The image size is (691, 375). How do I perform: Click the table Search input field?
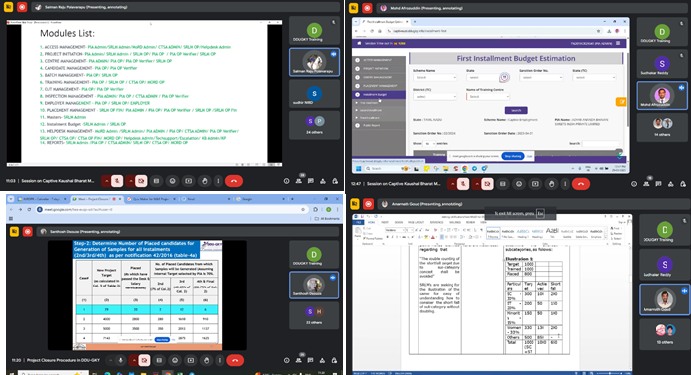601,144
